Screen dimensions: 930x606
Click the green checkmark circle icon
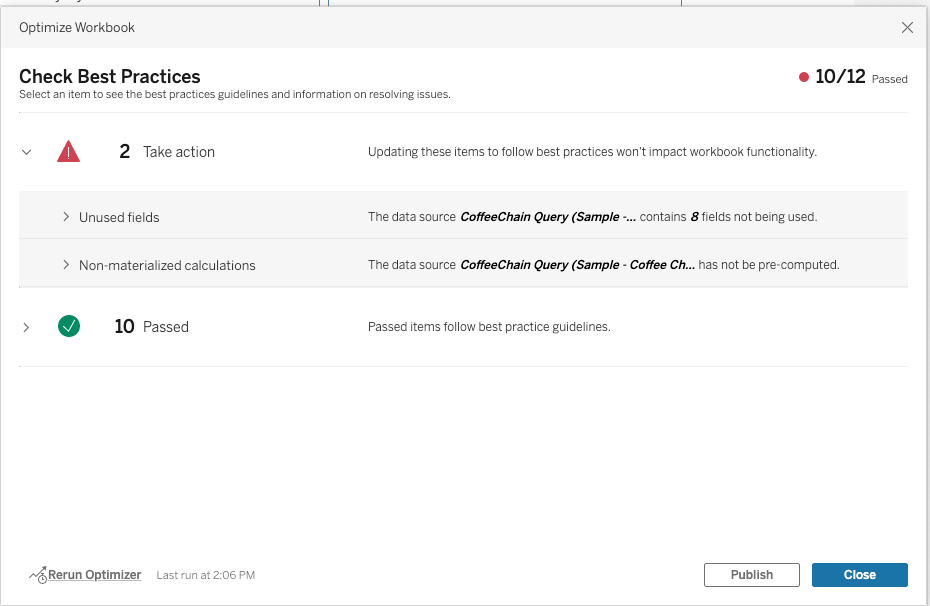(68, 326)
